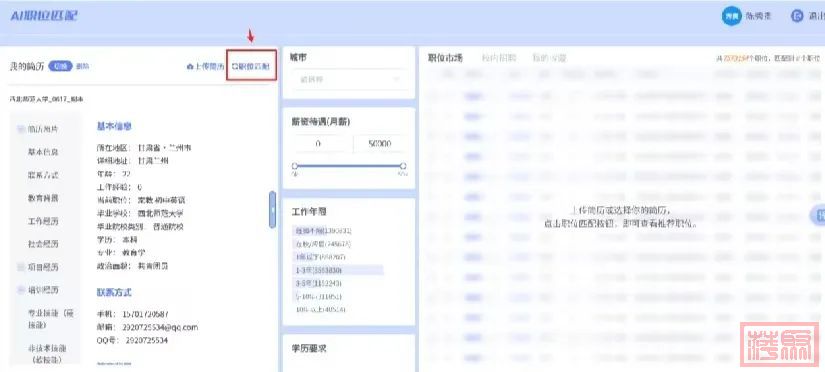Click the 退出 logout icon

pos(797,16)
